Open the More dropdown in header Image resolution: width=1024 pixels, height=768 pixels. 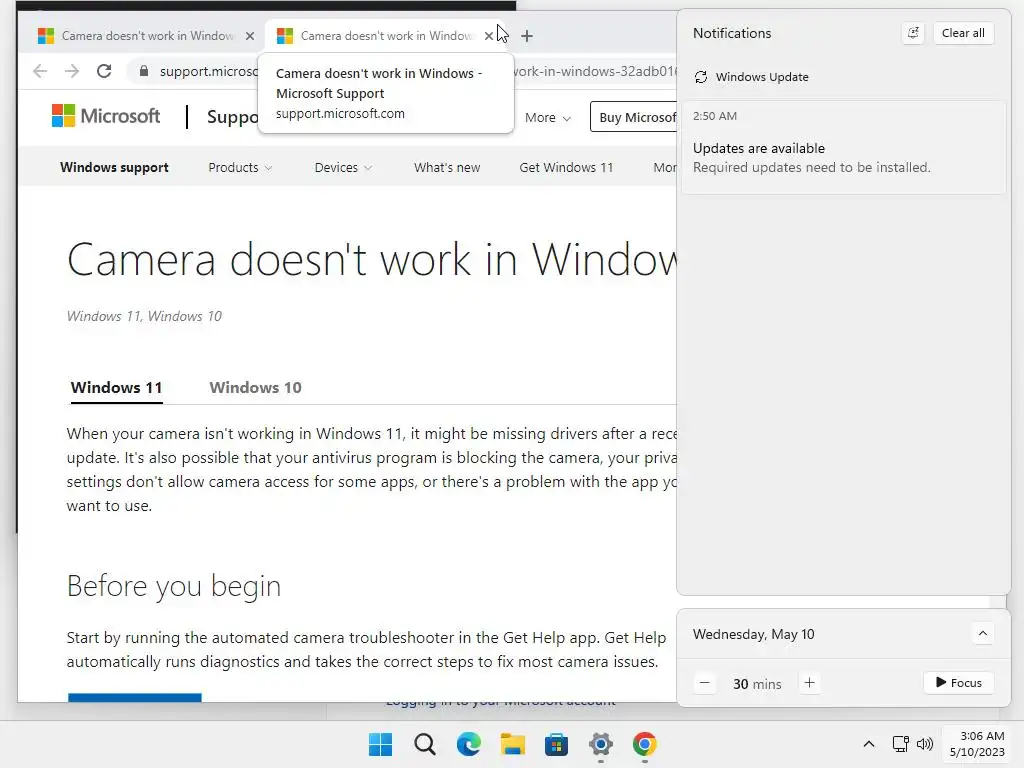pyautogui.click(x=548, y=118)
